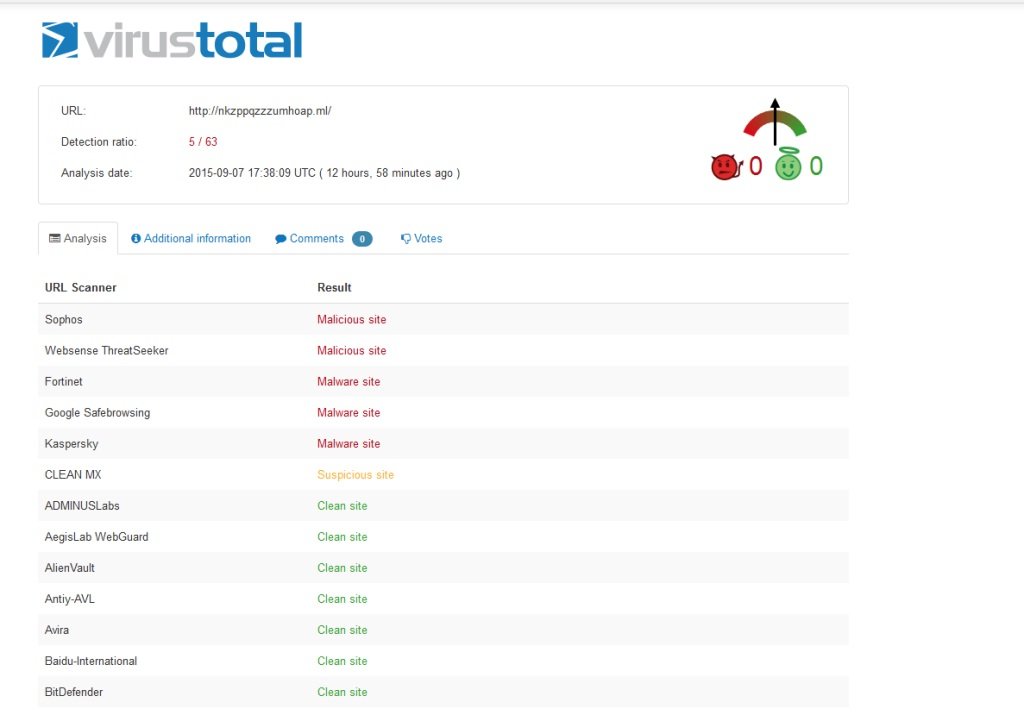1024x715 pixels.
Task: Click the 'Analysis date:' field label
Action: (x=97, y=173)
